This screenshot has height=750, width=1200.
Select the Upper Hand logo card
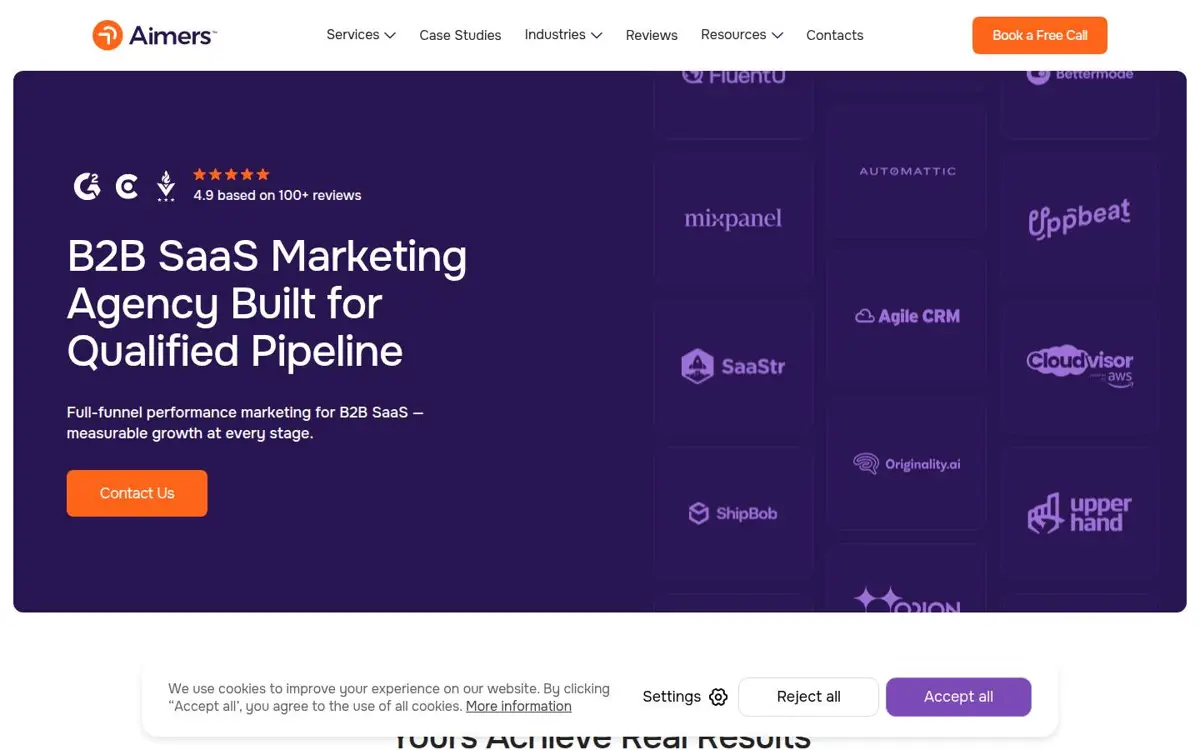pos(1080,513)
